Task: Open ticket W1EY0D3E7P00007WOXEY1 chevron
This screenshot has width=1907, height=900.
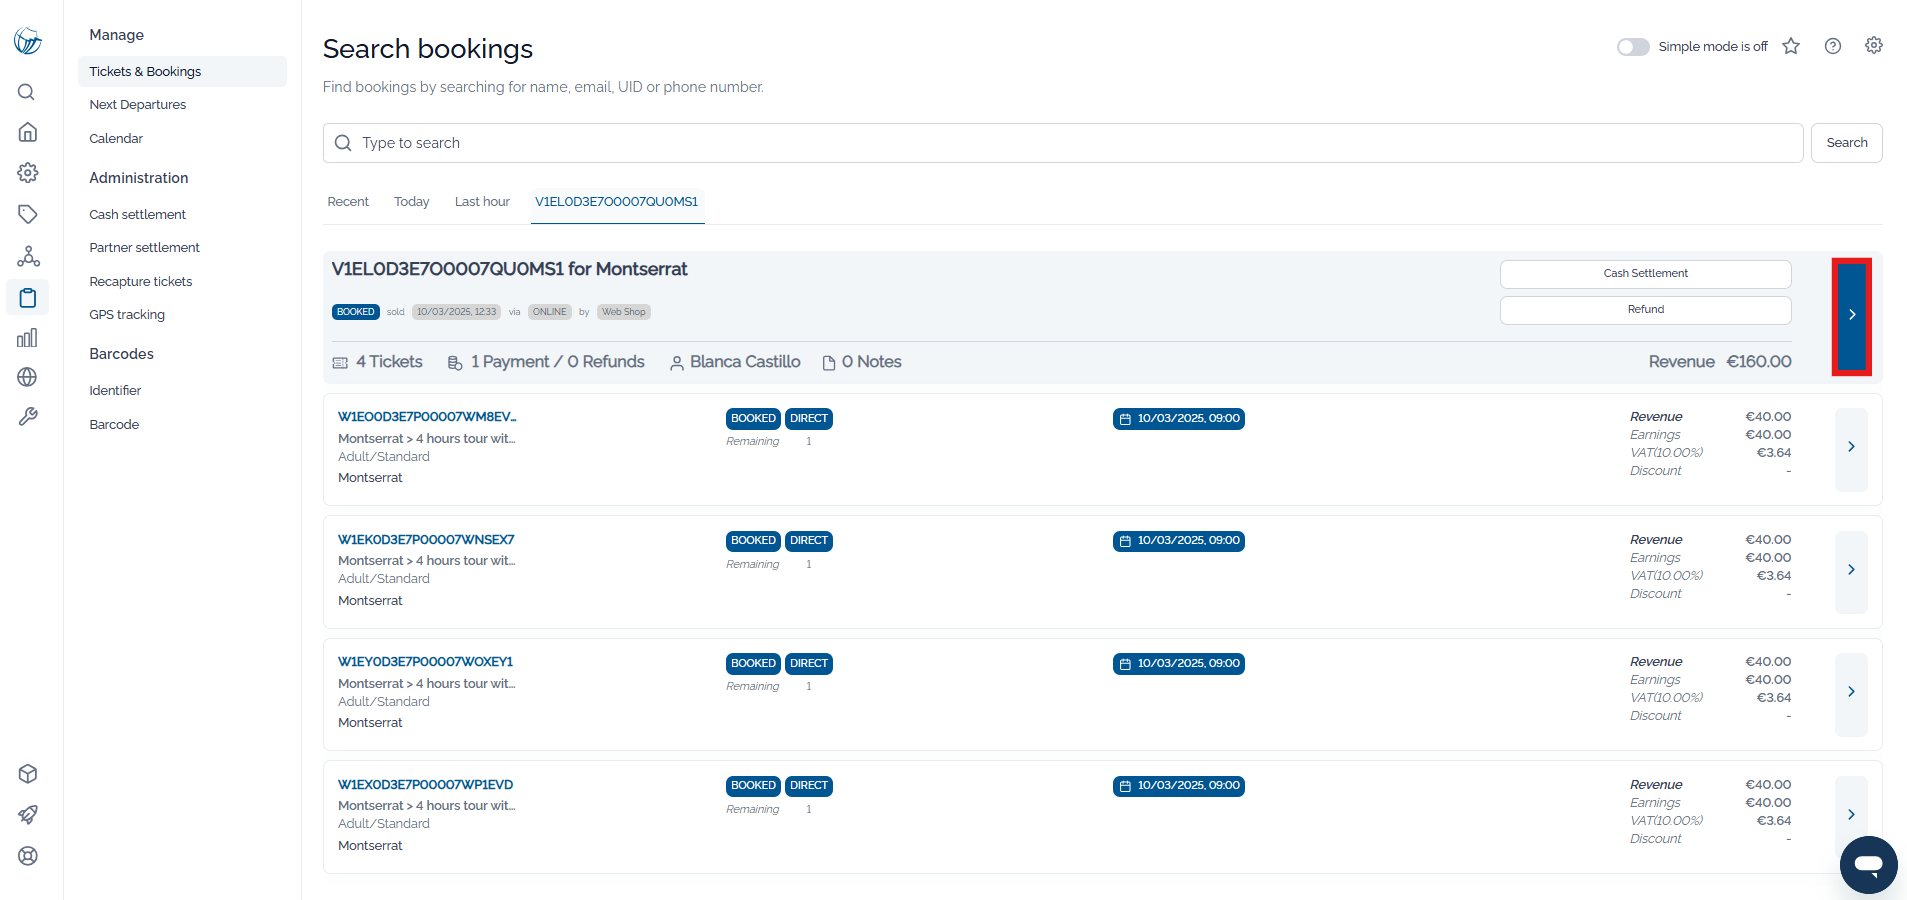Action: [1851, 692]
